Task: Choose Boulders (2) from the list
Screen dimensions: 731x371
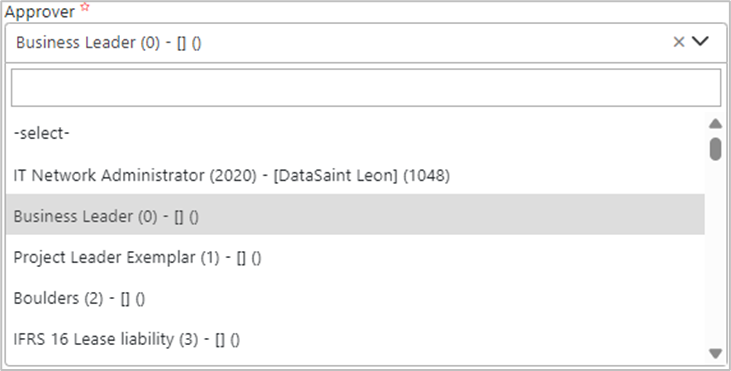Action: [x=355, y=298]
